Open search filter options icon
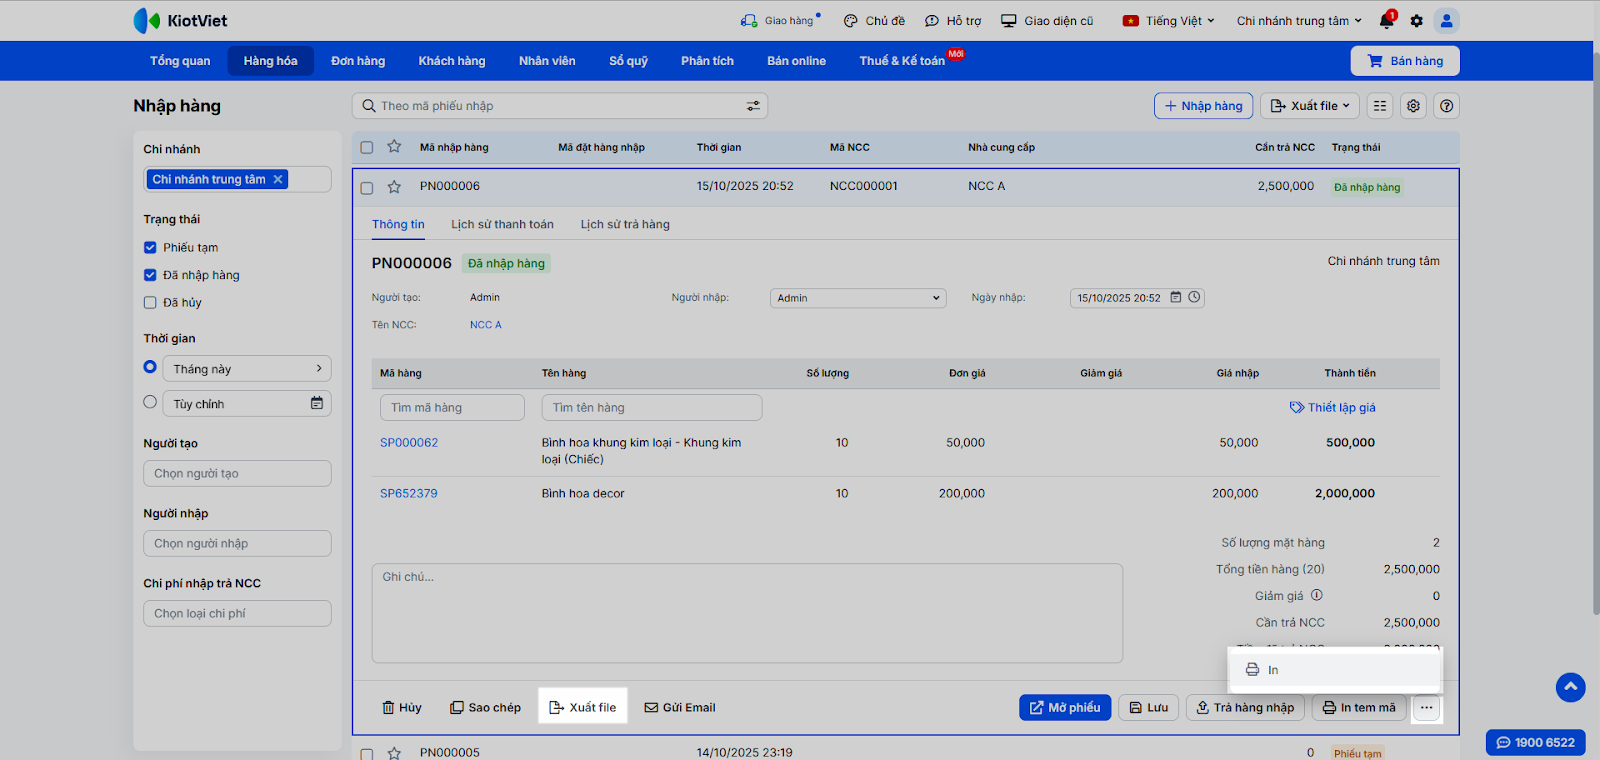The image size is (1600, 760). pyautogui.click(x=753, y=106)
